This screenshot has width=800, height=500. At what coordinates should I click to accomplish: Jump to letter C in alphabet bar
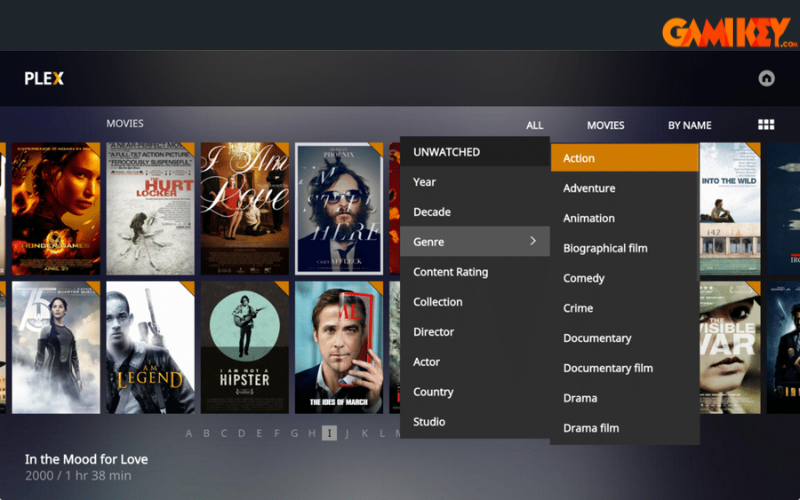coord(223,433)
